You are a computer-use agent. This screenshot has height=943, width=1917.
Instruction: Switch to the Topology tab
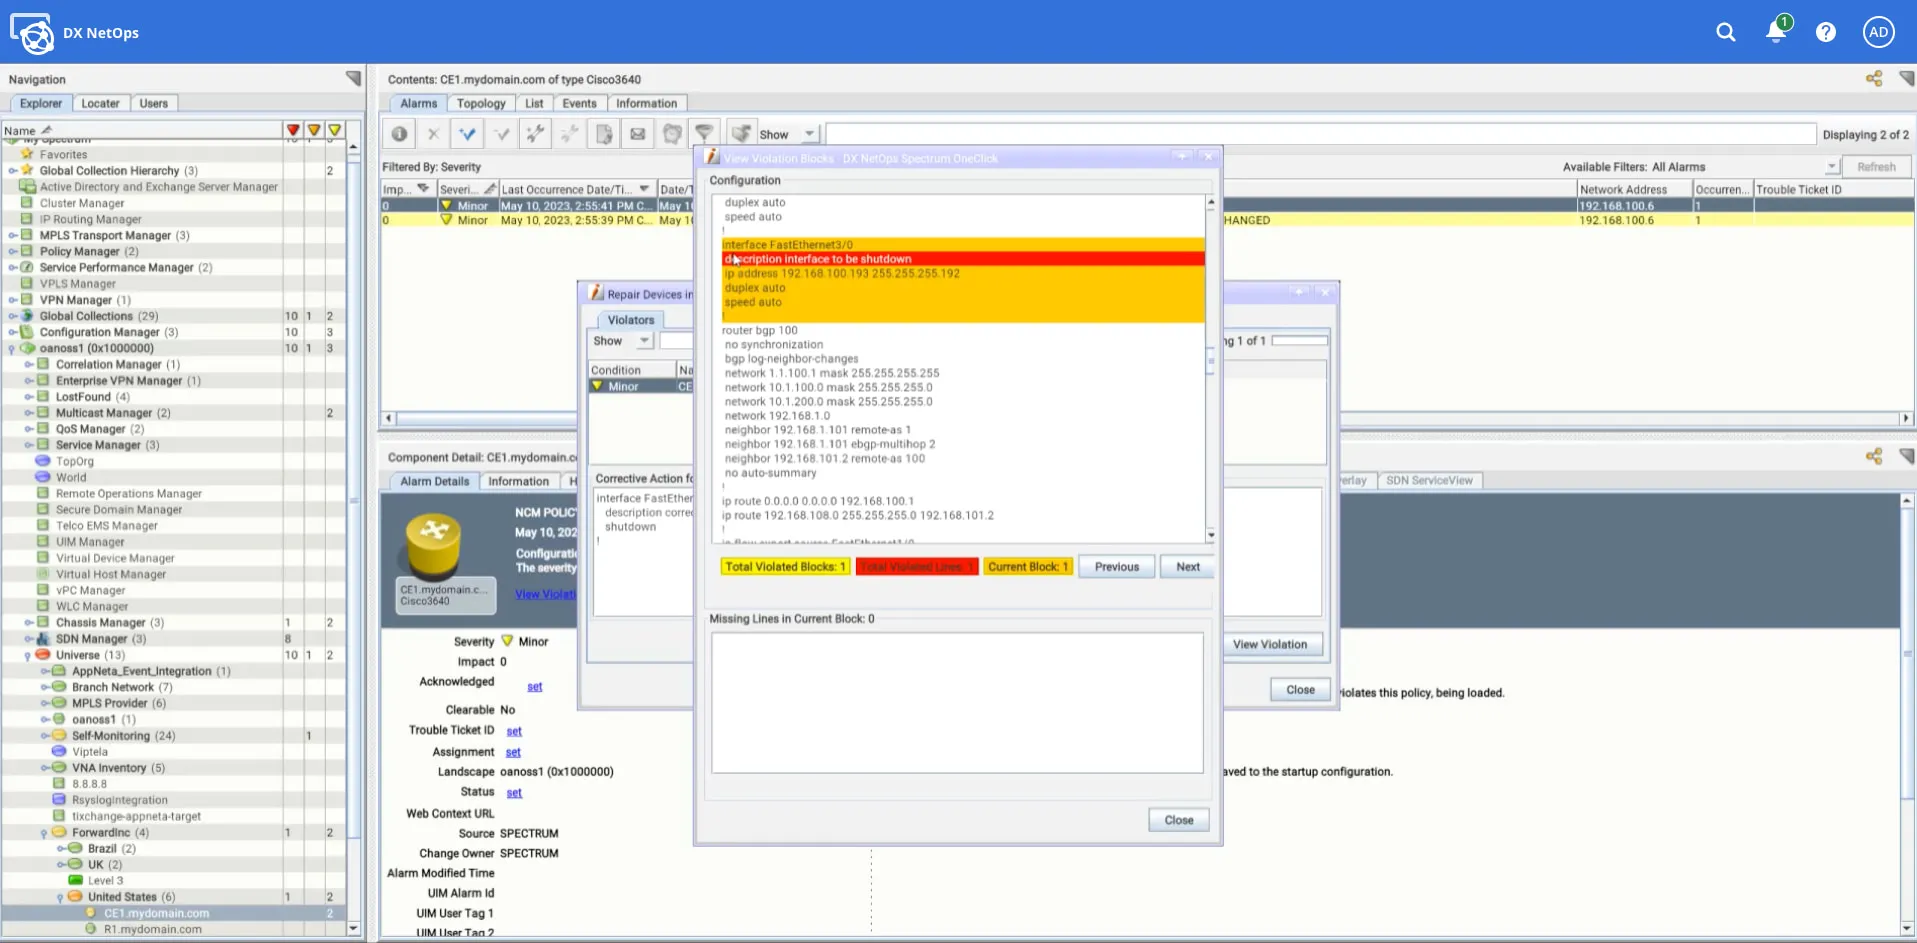coord(481,103)
